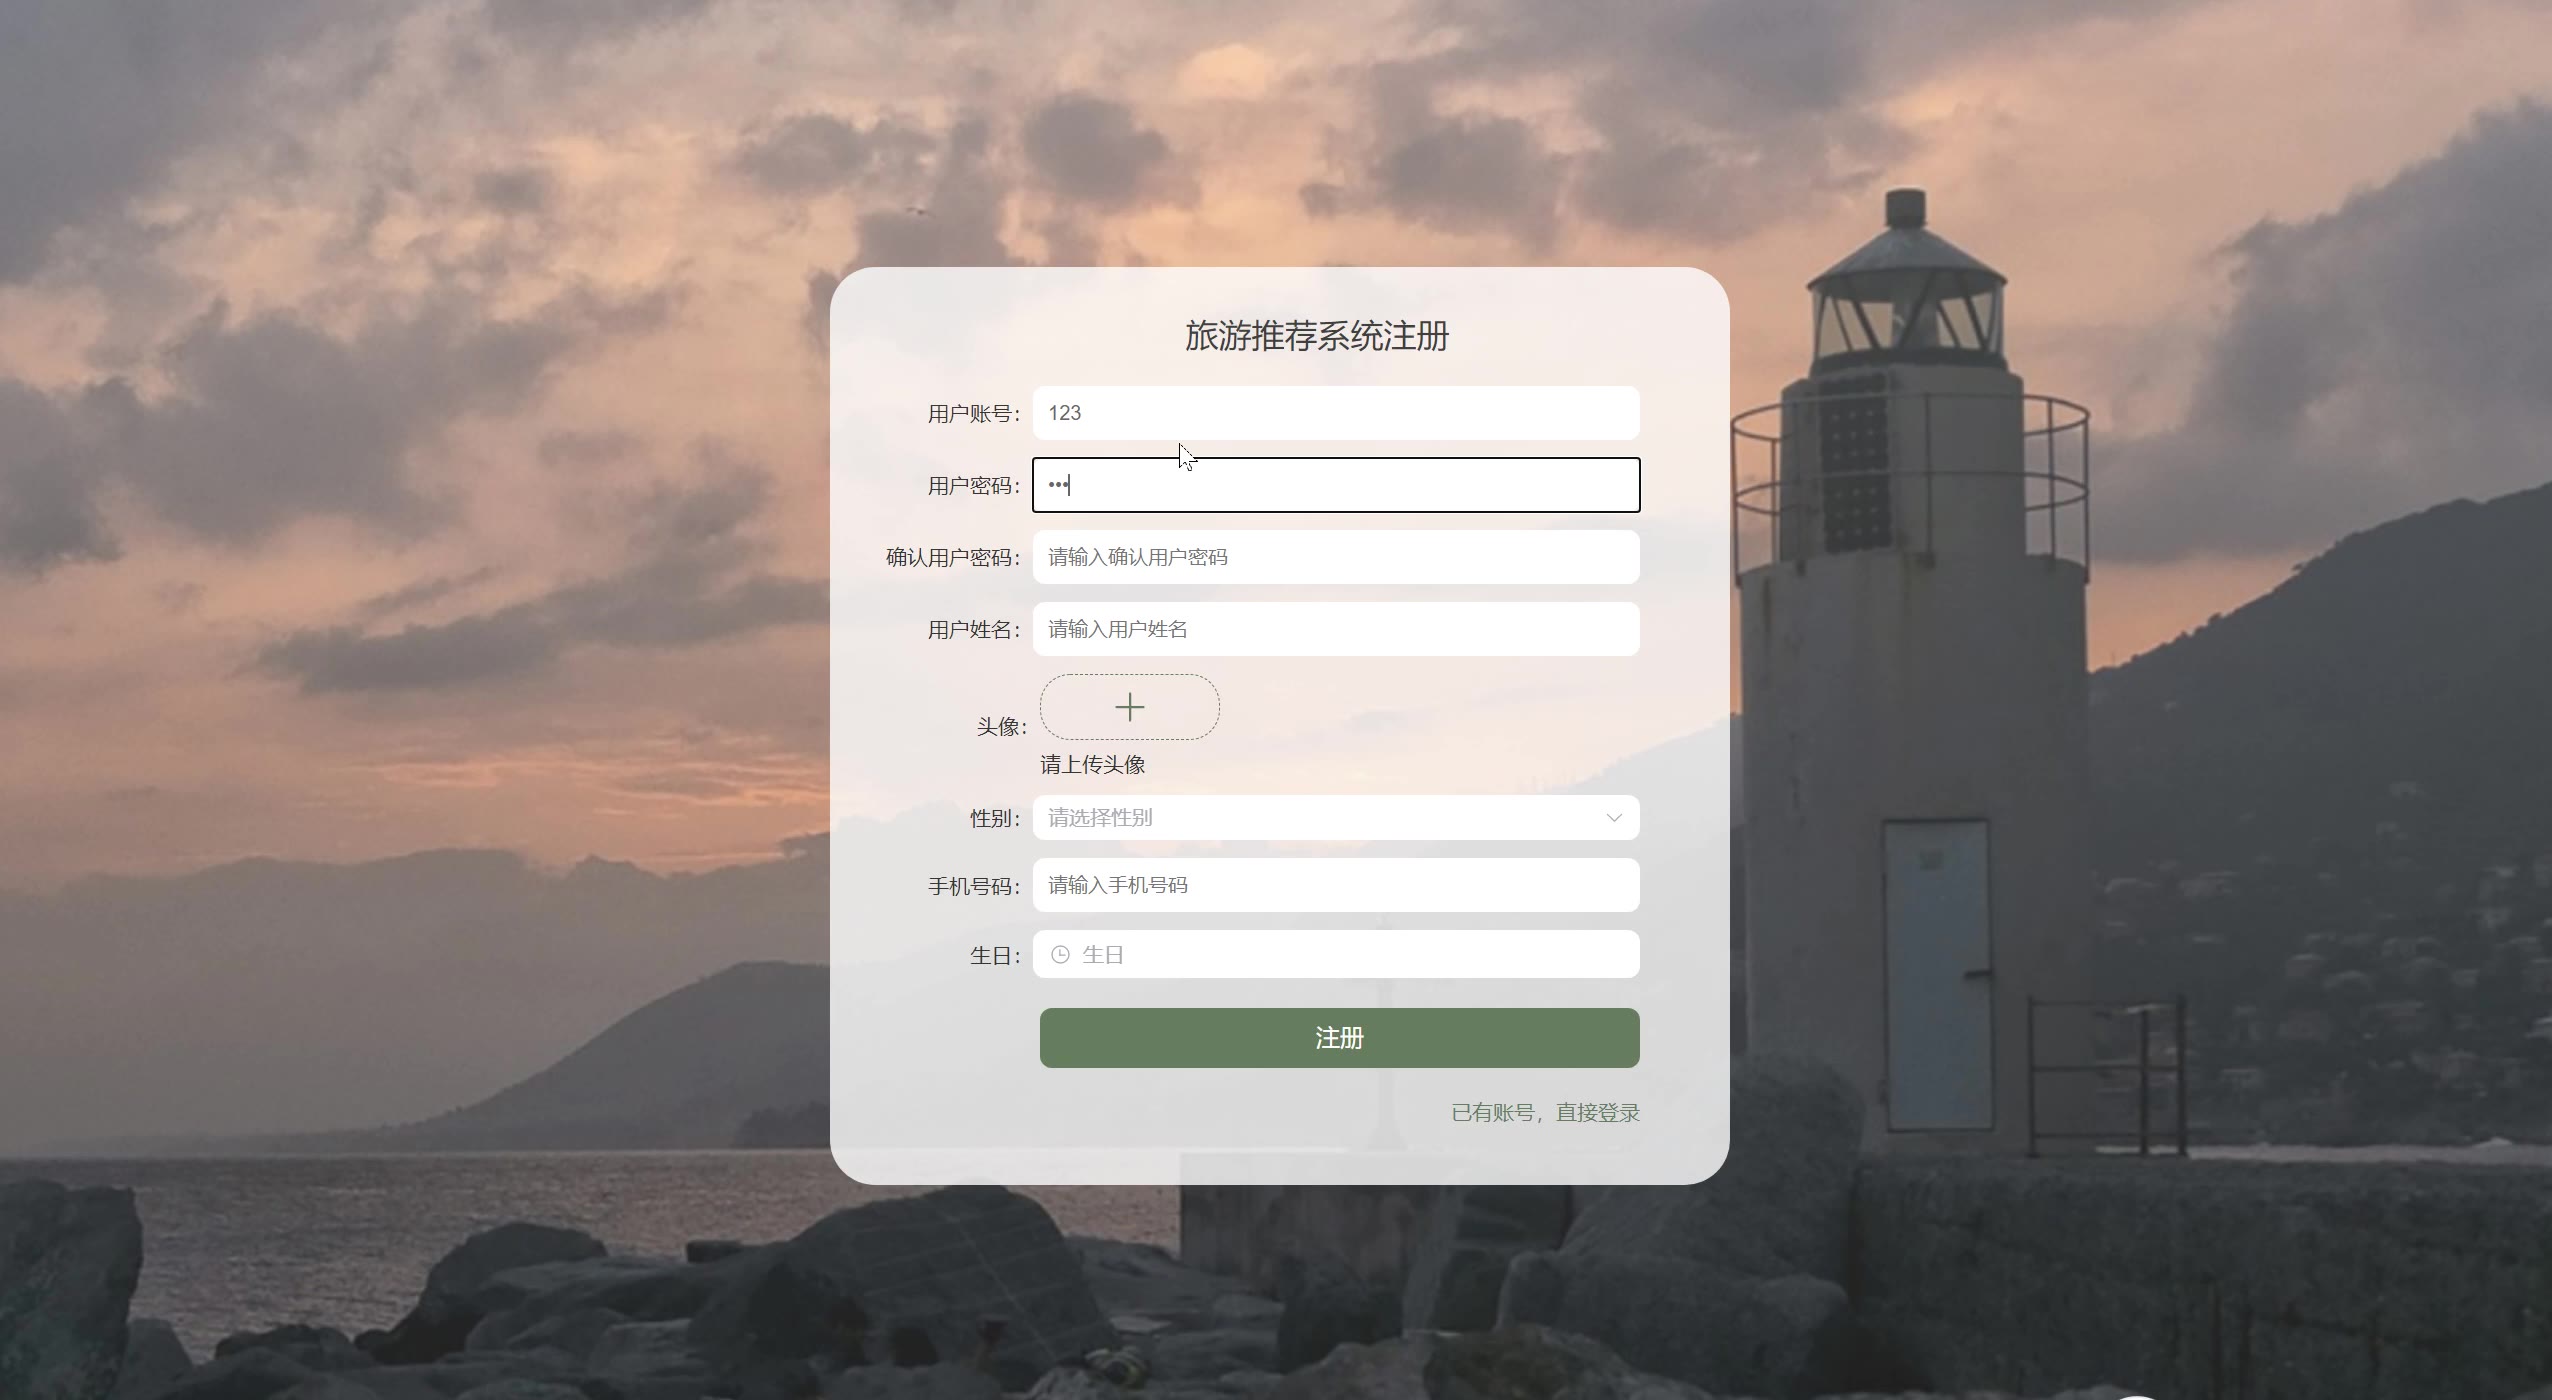
Task: Select the 请输入确认用户密码 input field
Action: tap(1336, 557)
